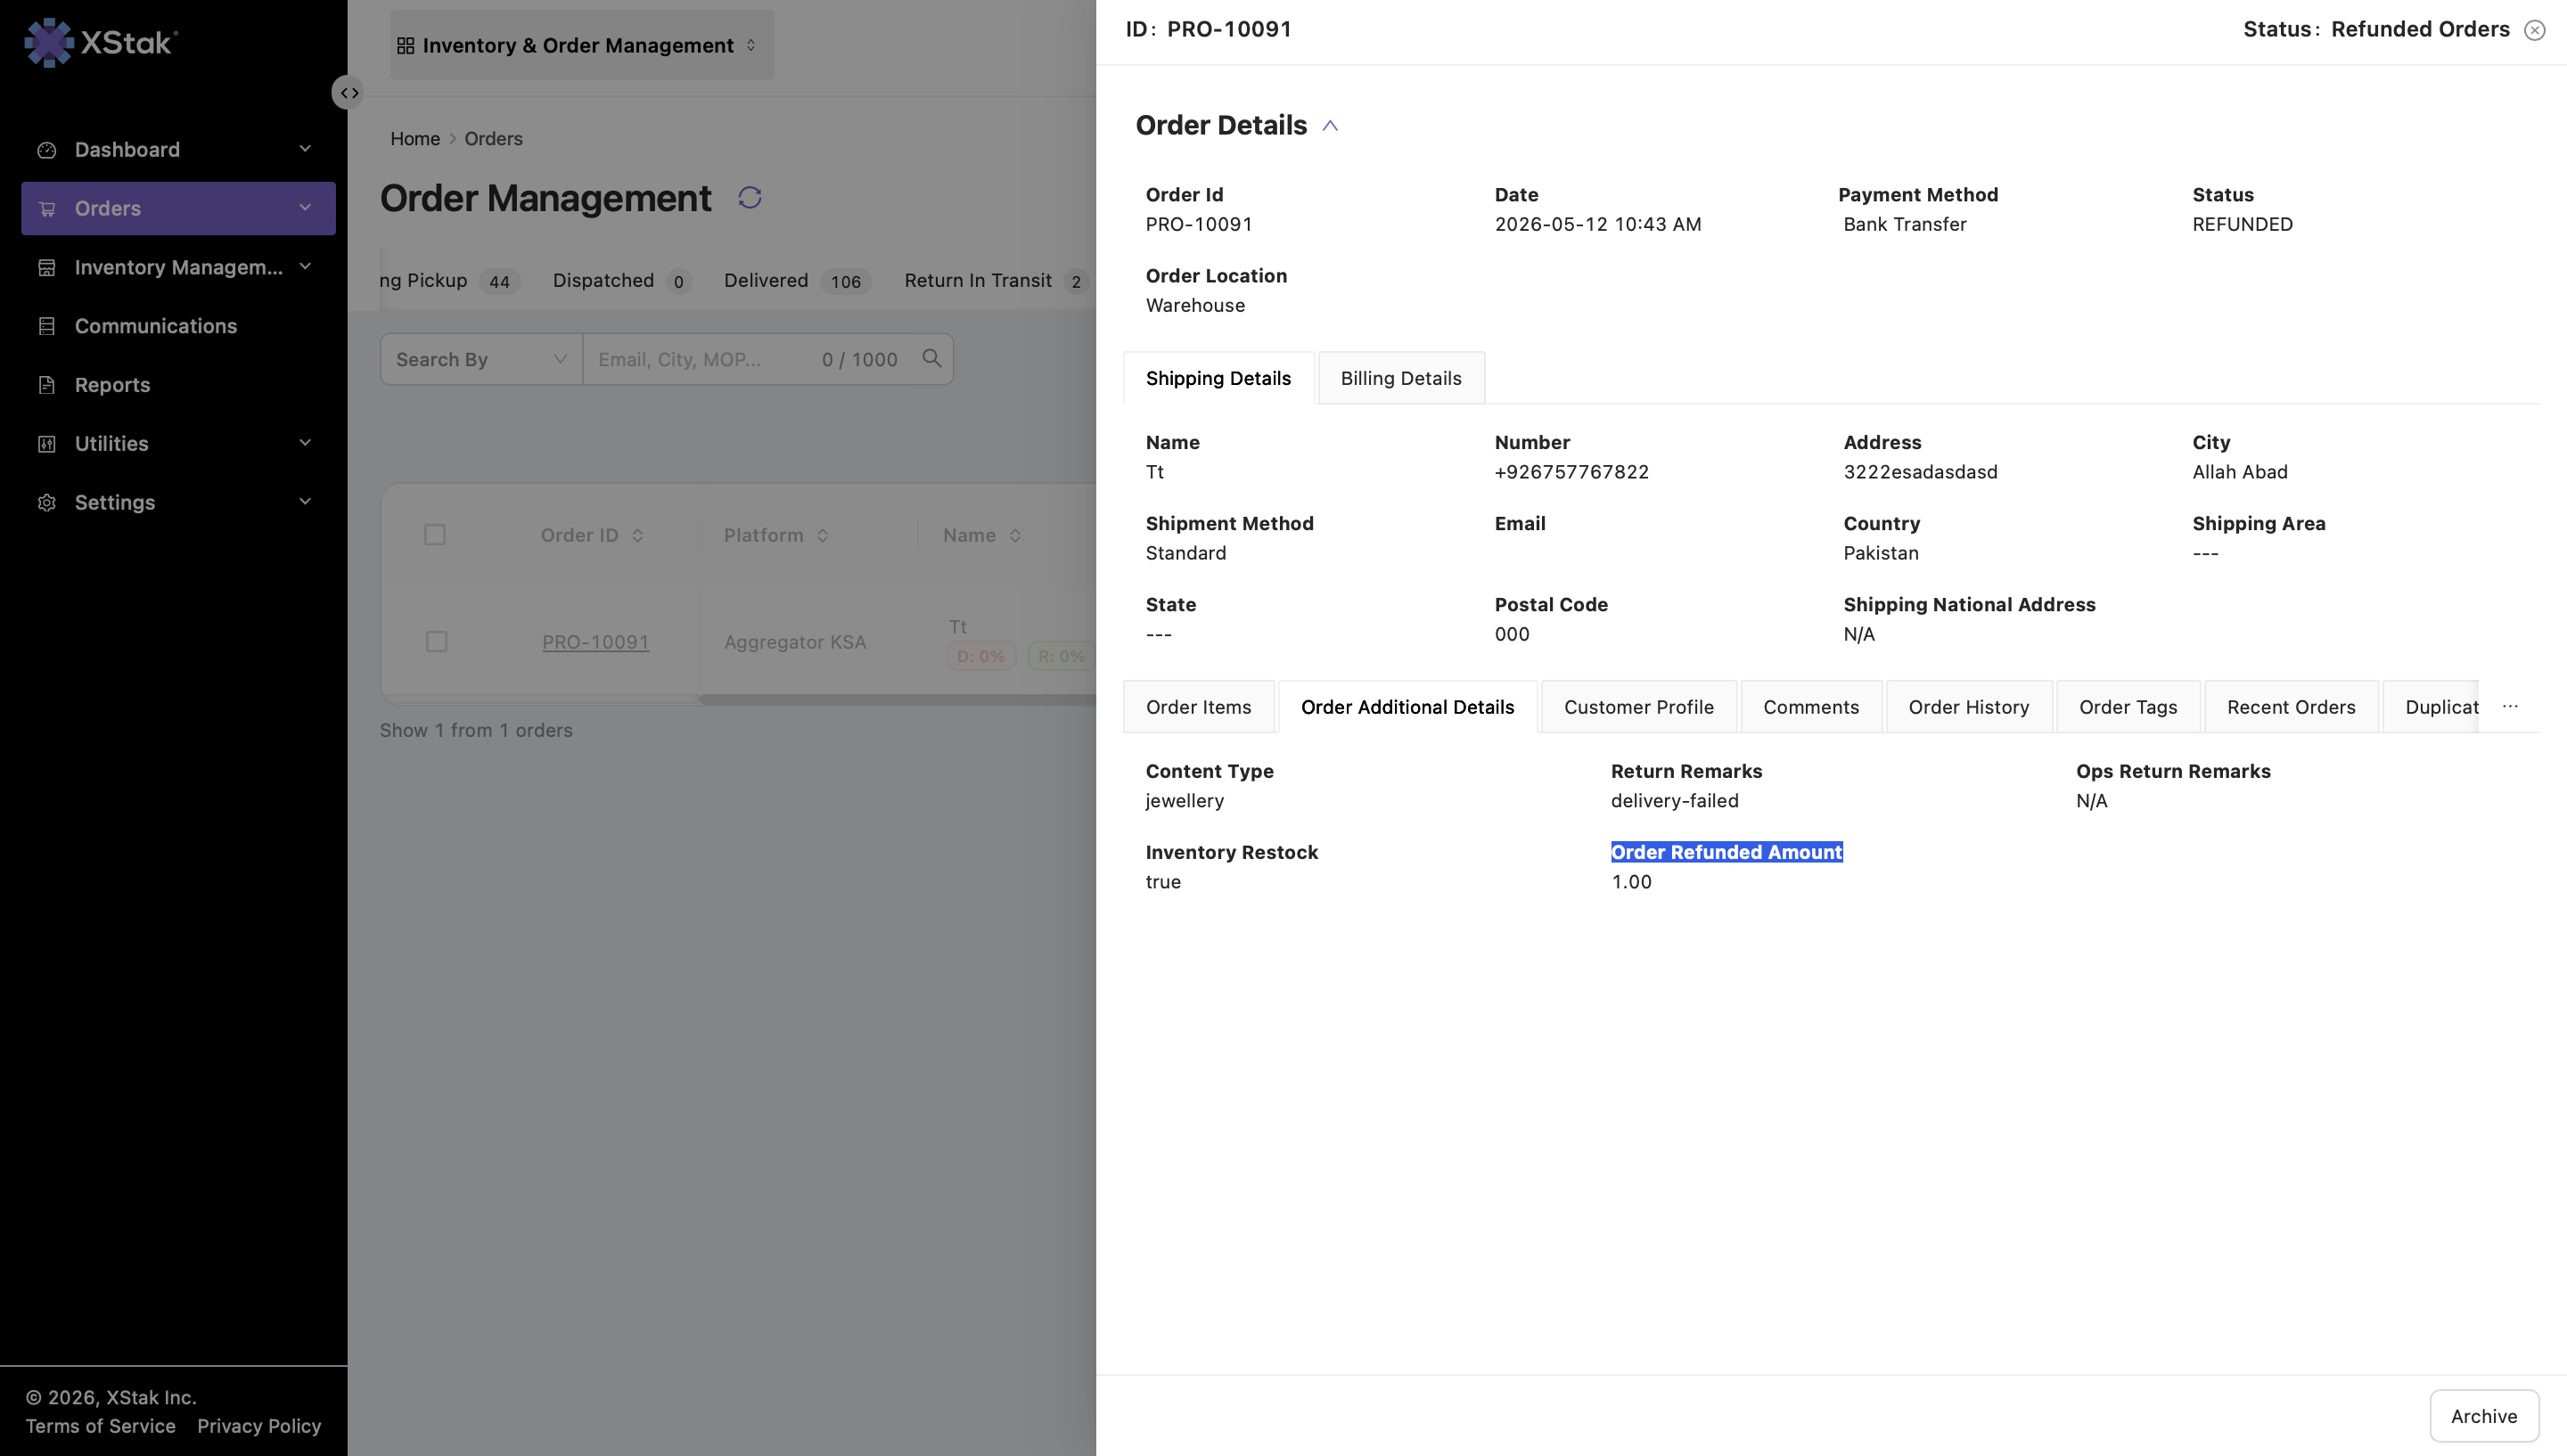Click the Settings gear icon
Screen dimensions: 2567x1456
click(46, 502)
